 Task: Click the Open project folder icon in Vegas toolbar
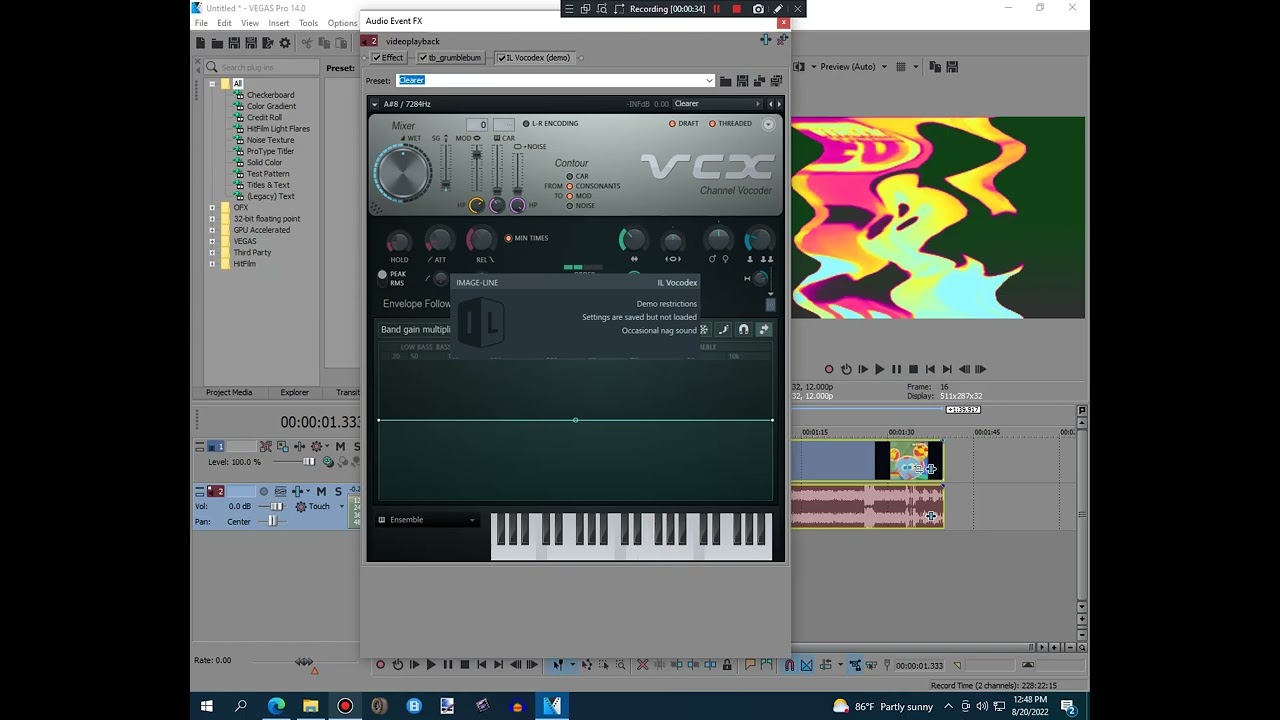tap(217, 43)
